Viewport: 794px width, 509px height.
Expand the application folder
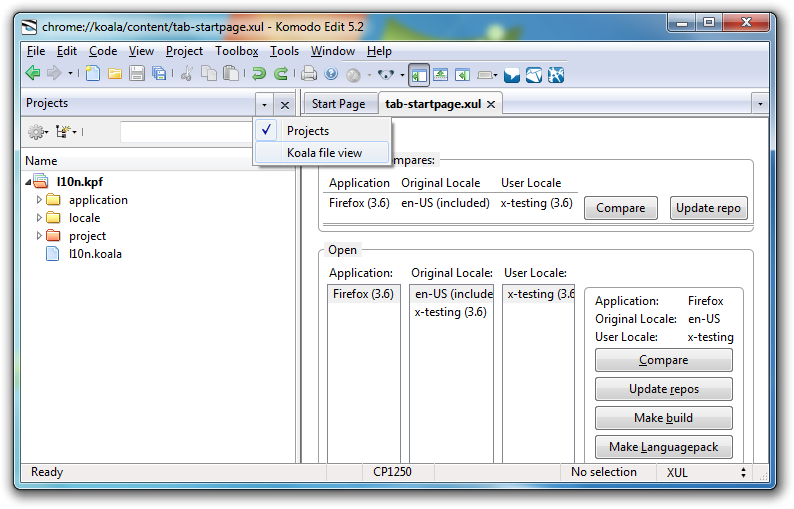click(39, 200)
